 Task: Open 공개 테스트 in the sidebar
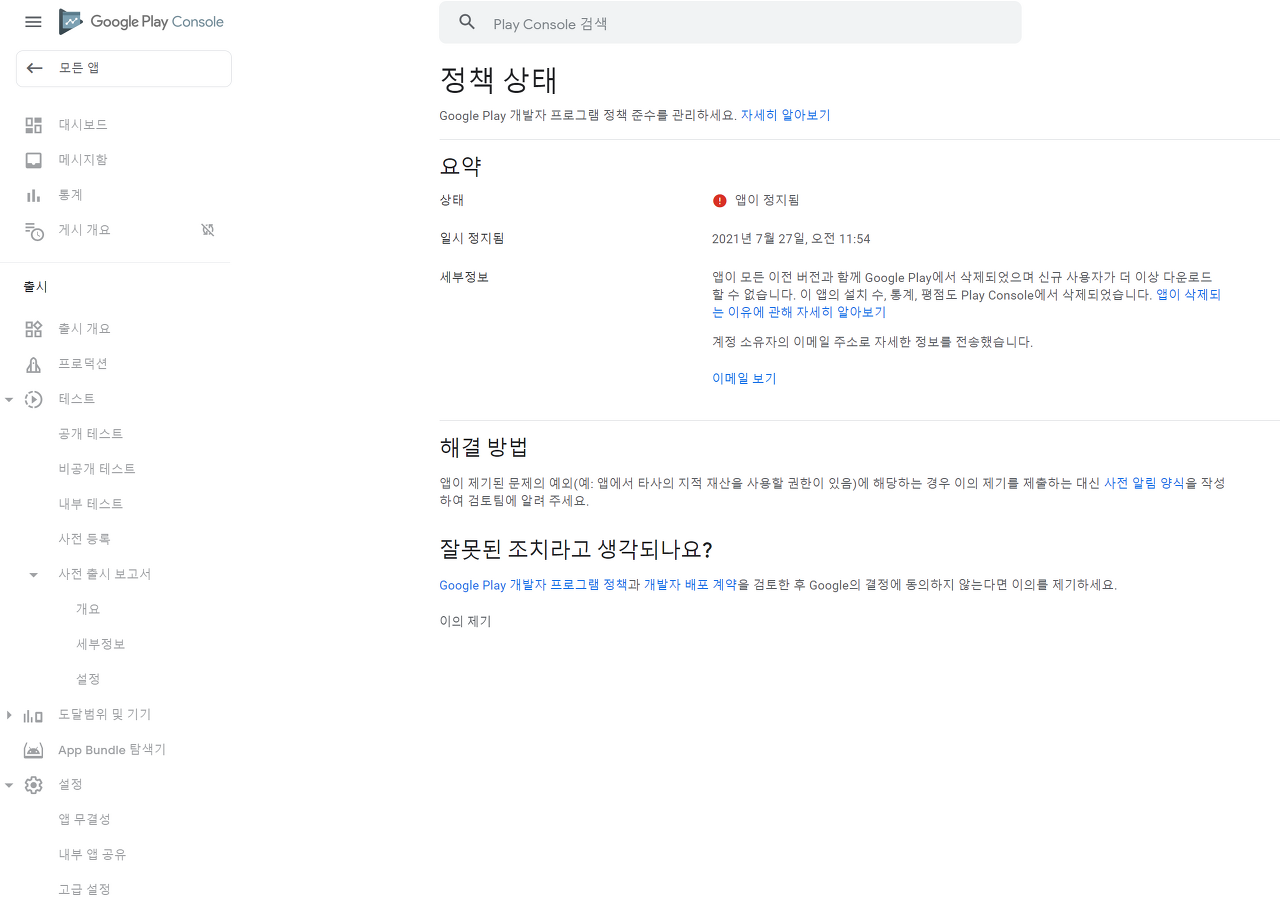click(91, 434)
